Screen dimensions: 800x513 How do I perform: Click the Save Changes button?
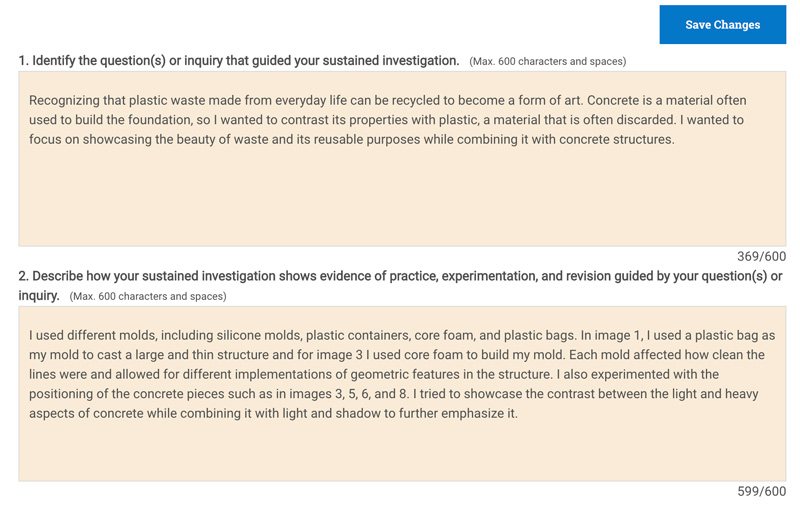tap(722, 25)
